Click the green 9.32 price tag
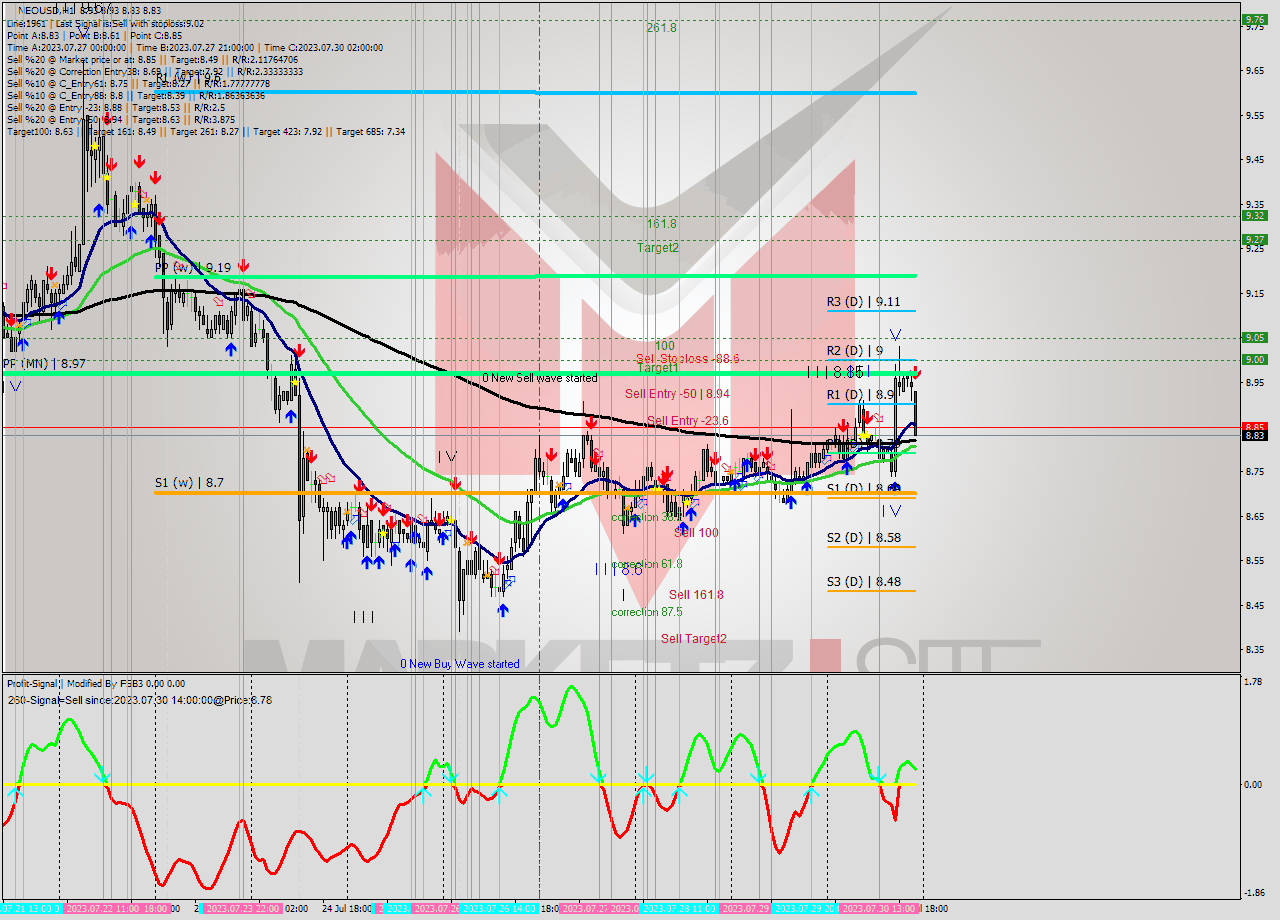Screen dimensions: 1280x920 1253,215
